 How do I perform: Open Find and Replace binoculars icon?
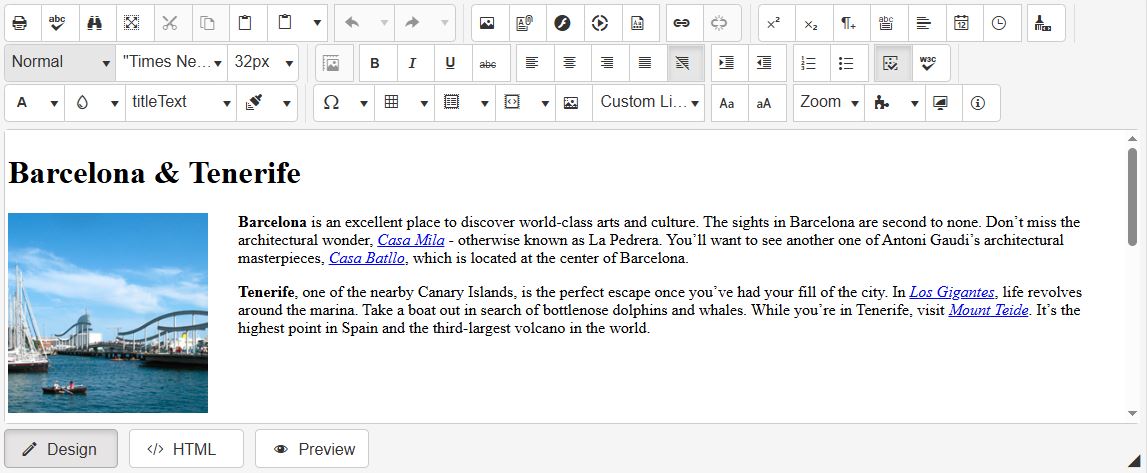[94, 23]
